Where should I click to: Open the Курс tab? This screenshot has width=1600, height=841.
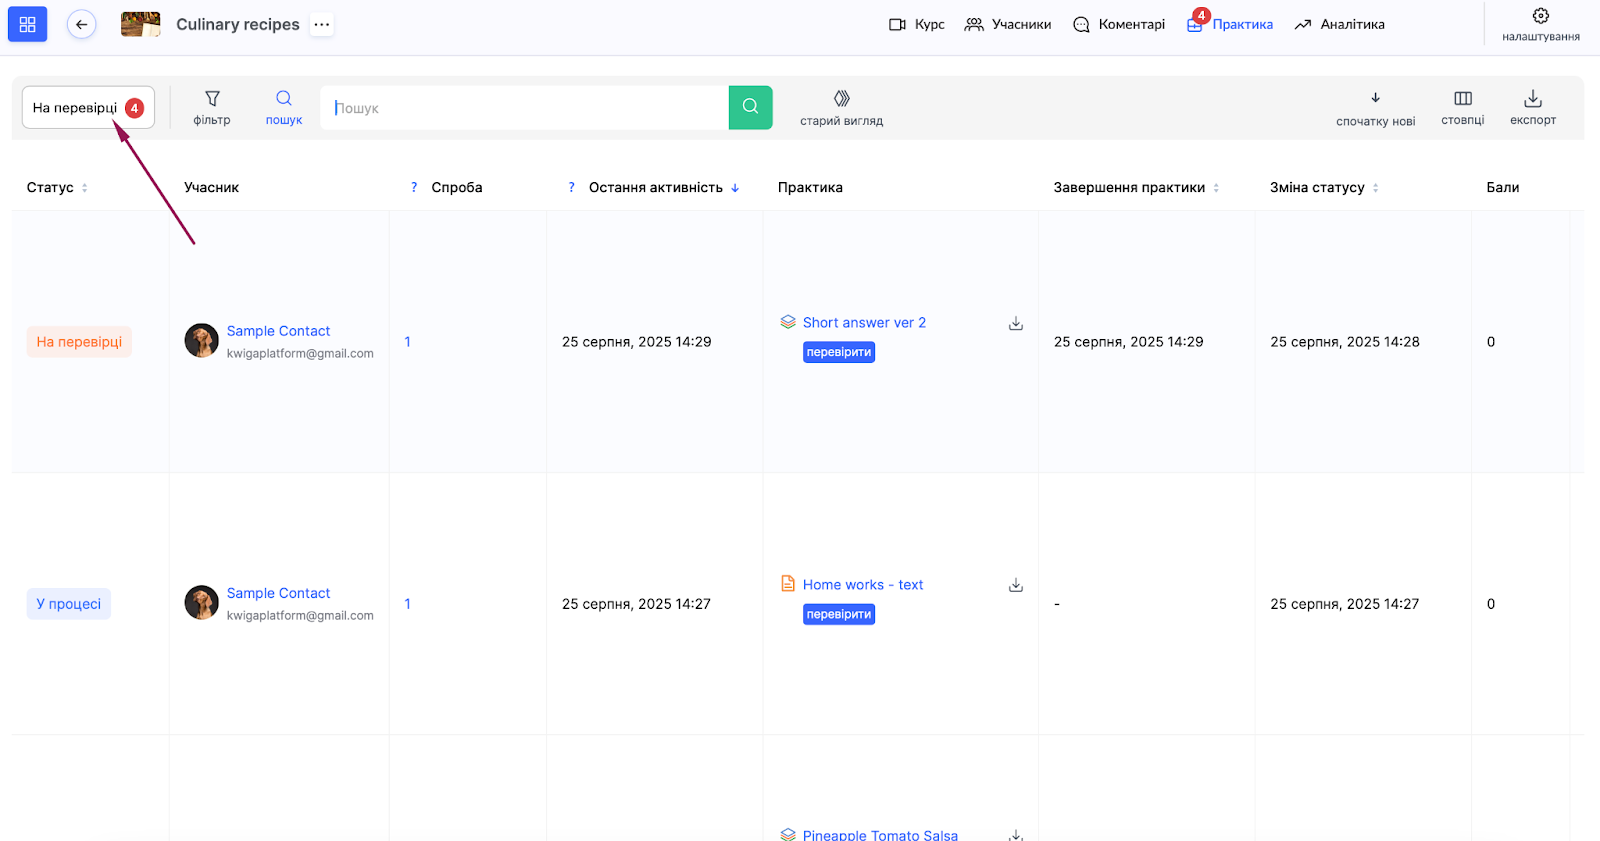[917, 25]
